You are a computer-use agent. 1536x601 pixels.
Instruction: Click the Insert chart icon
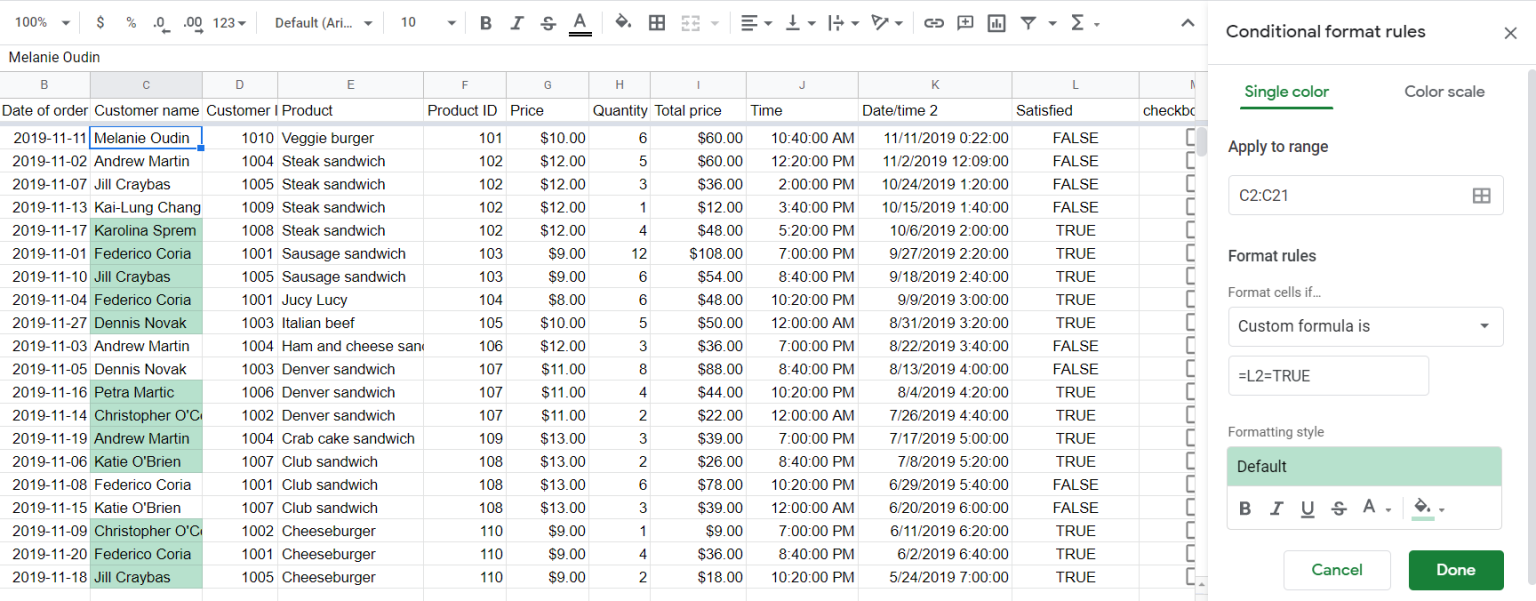tap(996, 22)
